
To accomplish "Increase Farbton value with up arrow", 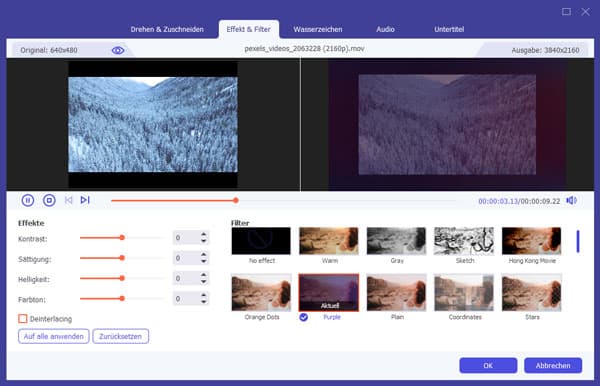I will [204, 295].
